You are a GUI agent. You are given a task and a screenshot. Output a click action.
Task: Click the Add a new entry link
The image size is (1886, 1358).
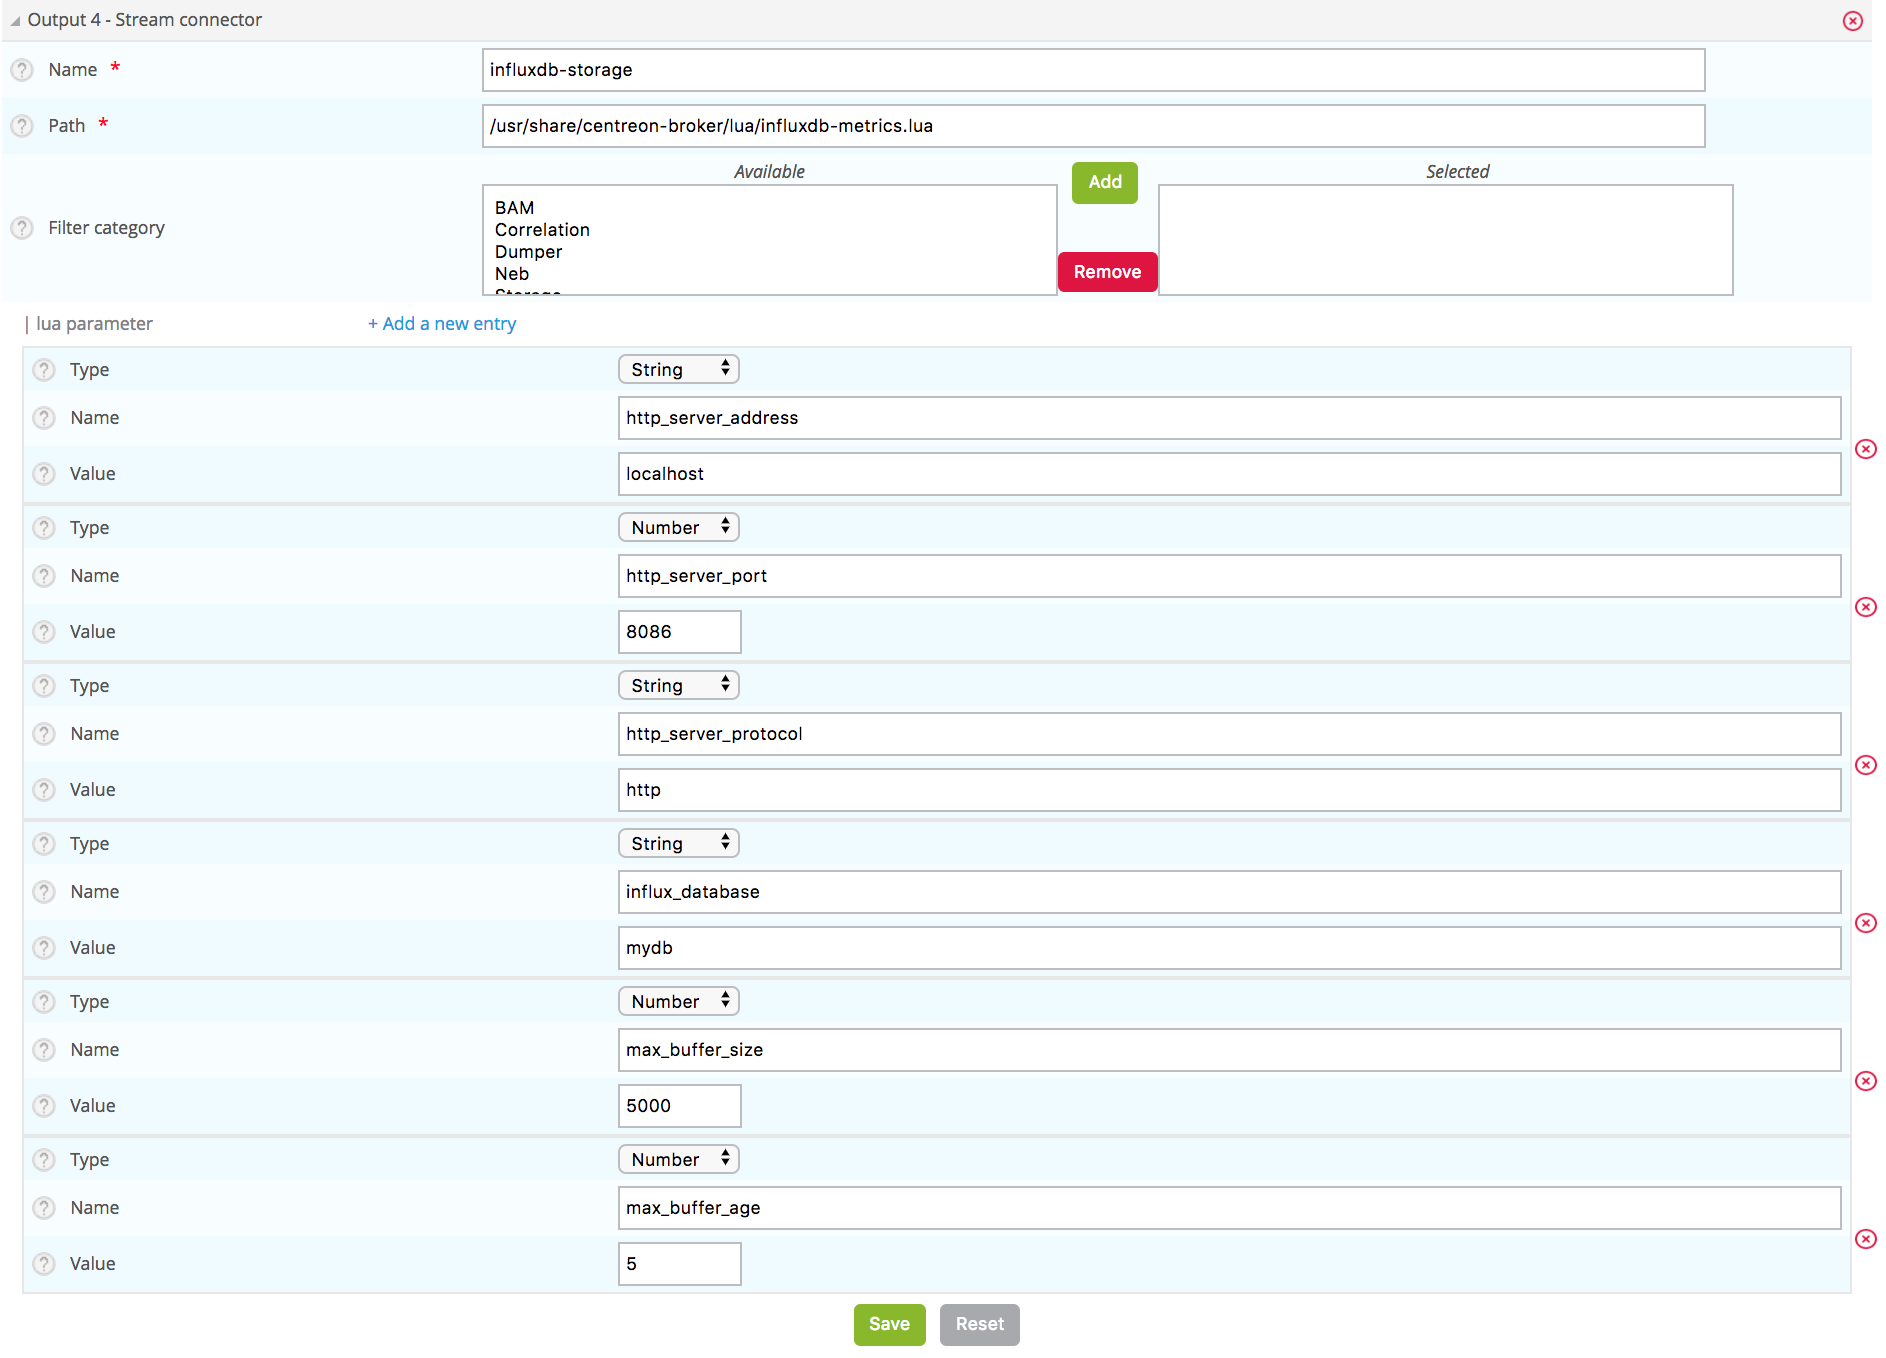[442, 324]
